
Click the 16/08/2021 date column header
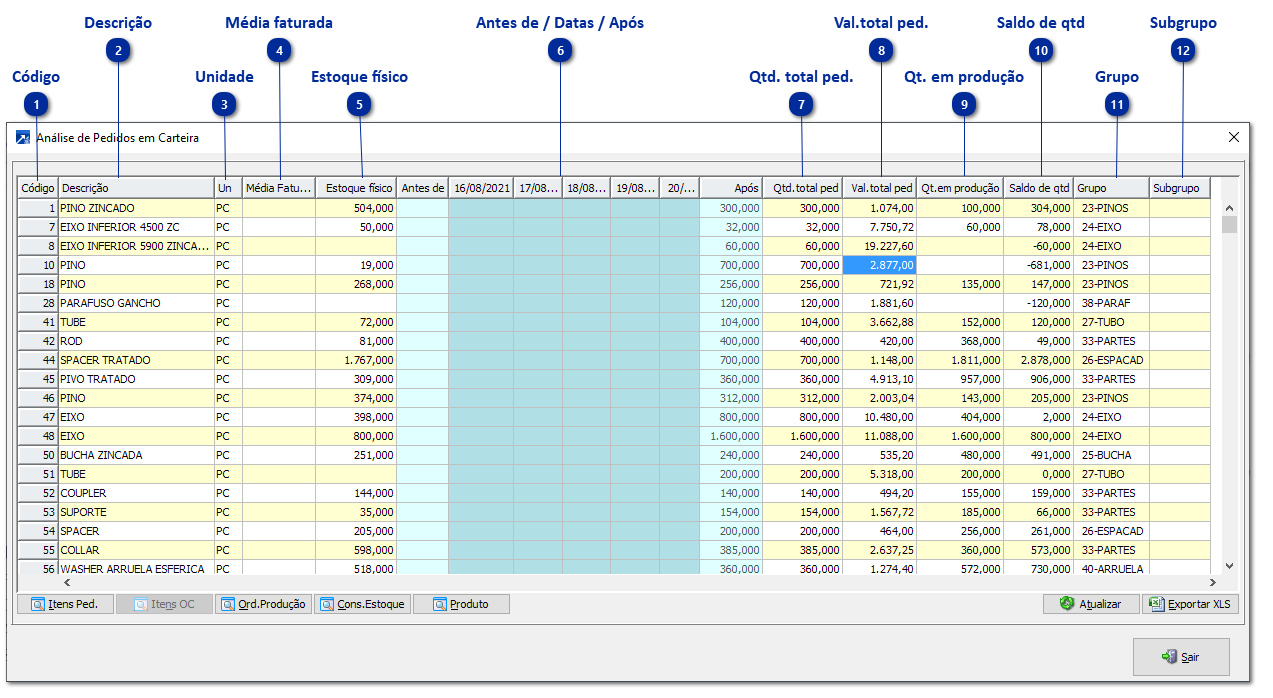coord(481,188)
